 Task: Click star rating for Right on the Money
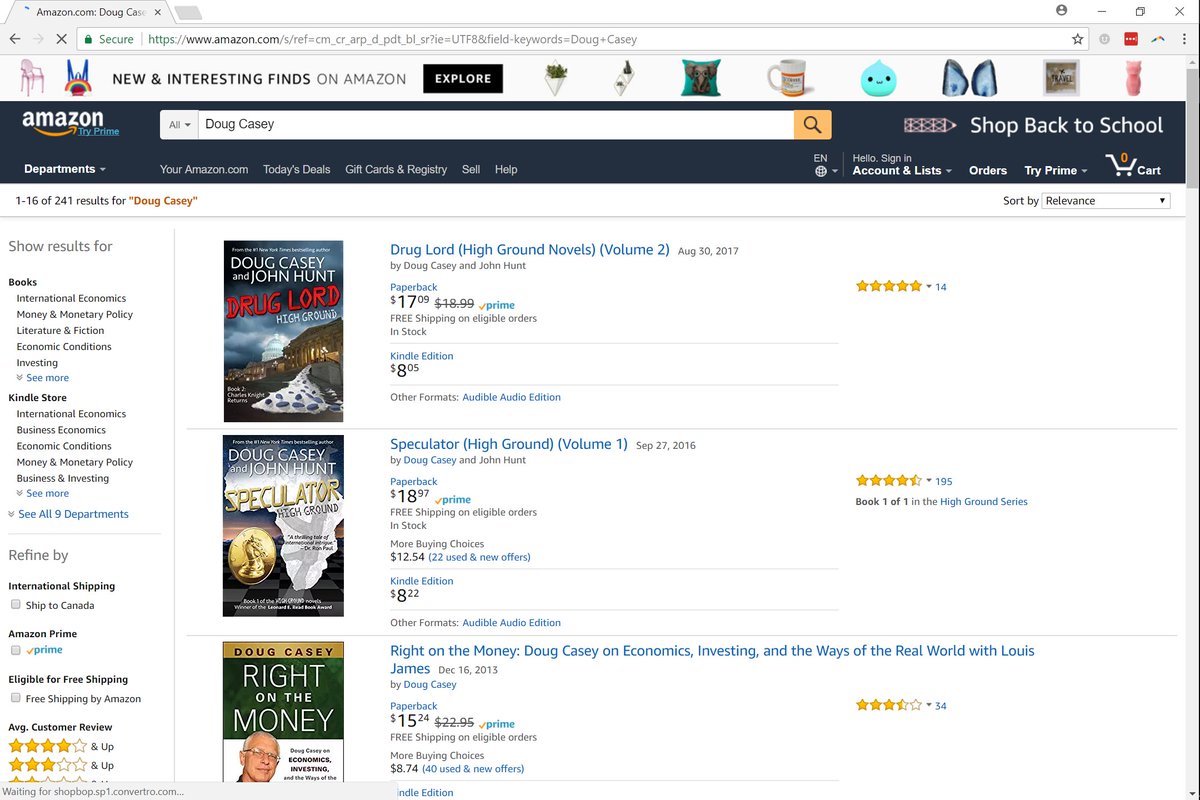click(x=888, y=705)
